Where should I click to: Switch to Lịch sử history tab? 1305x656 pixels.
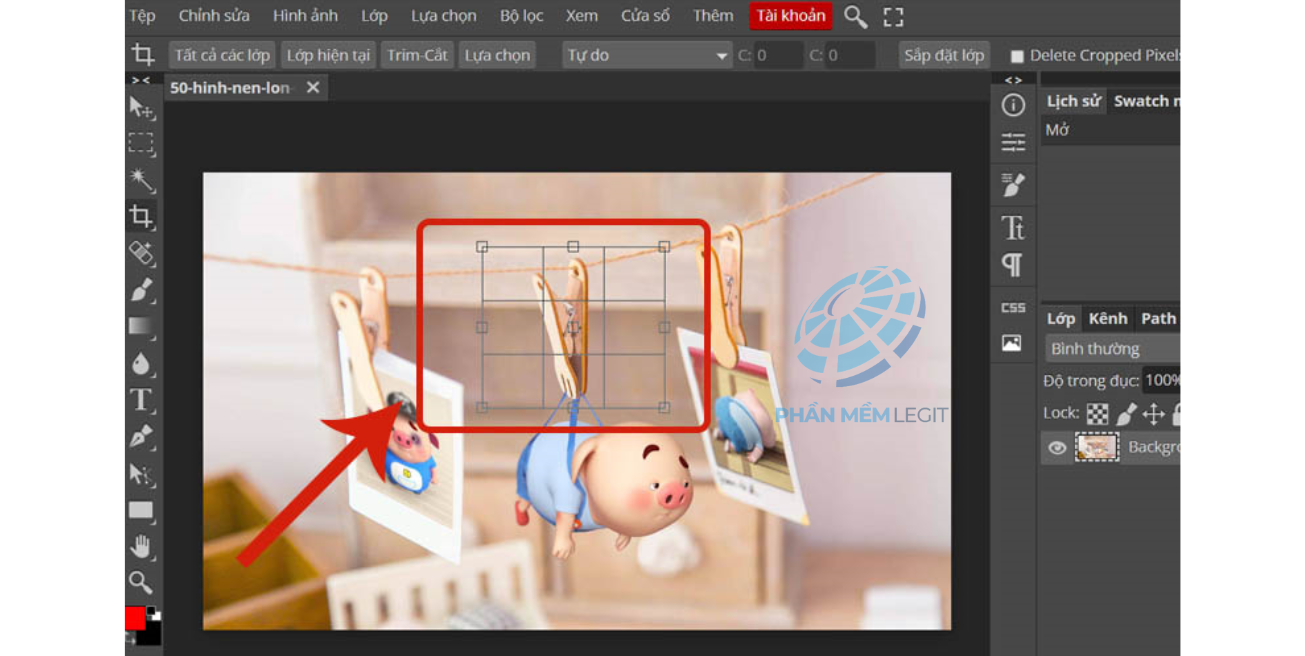[1074, 101]
